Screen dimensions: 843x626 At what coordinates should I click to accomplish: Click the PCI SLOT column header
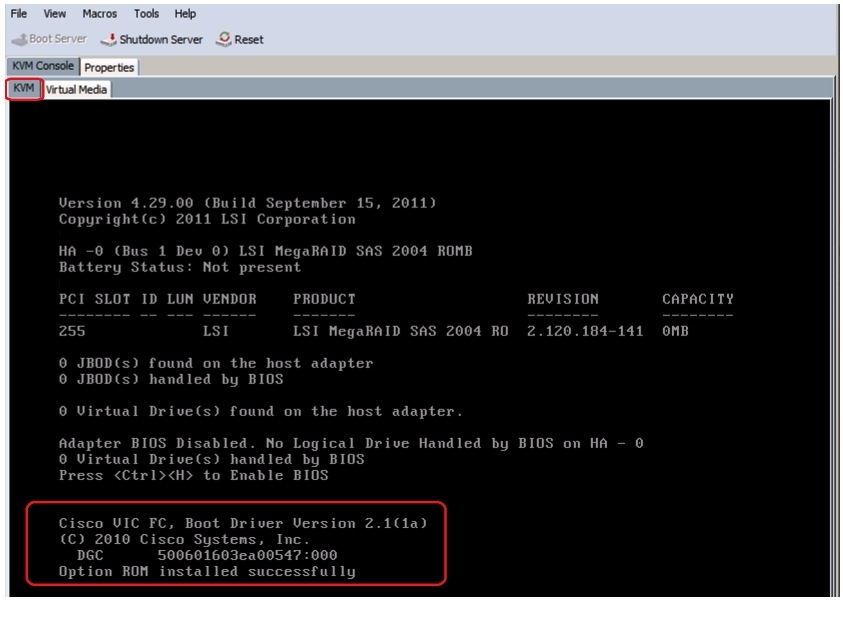click(x=95, y=299)
